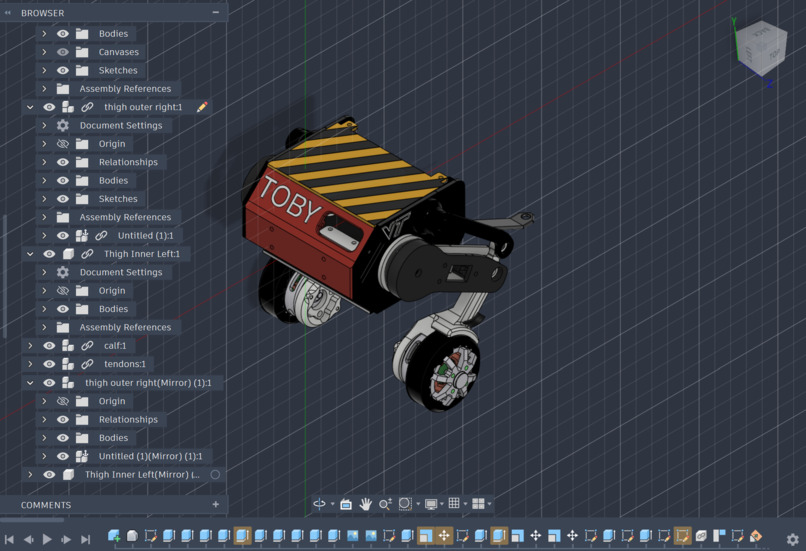The width and height of the screenshot is (806, 551).
Task: Step back one timeline feature
Action: click(x=28, y=539)
